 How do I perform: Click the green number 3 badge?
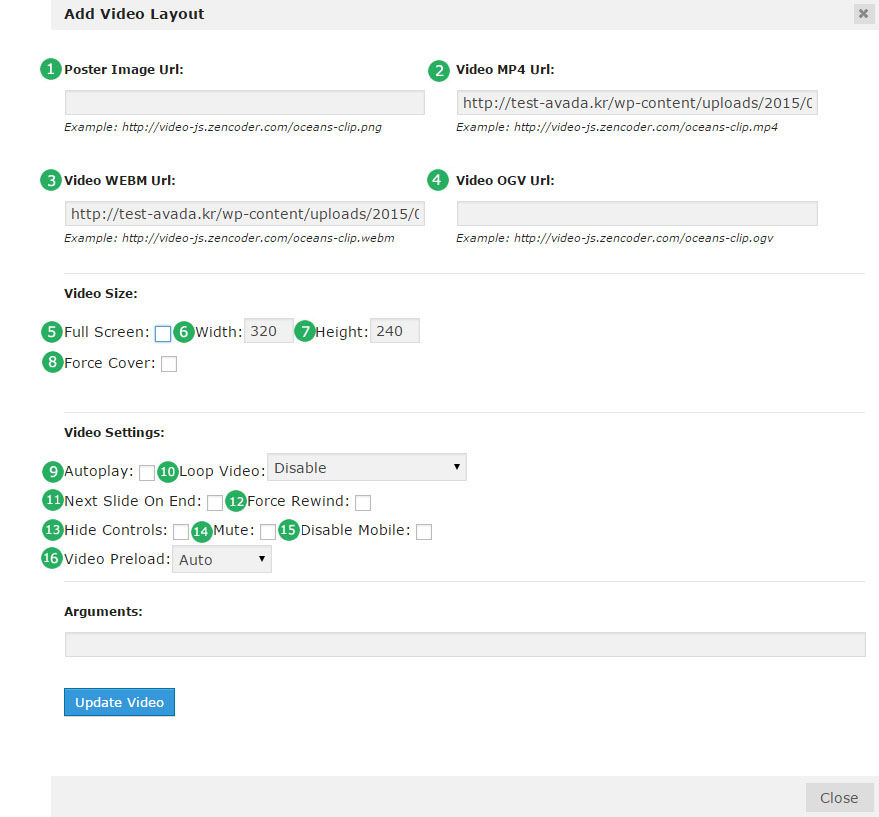[x=51, y=181]
